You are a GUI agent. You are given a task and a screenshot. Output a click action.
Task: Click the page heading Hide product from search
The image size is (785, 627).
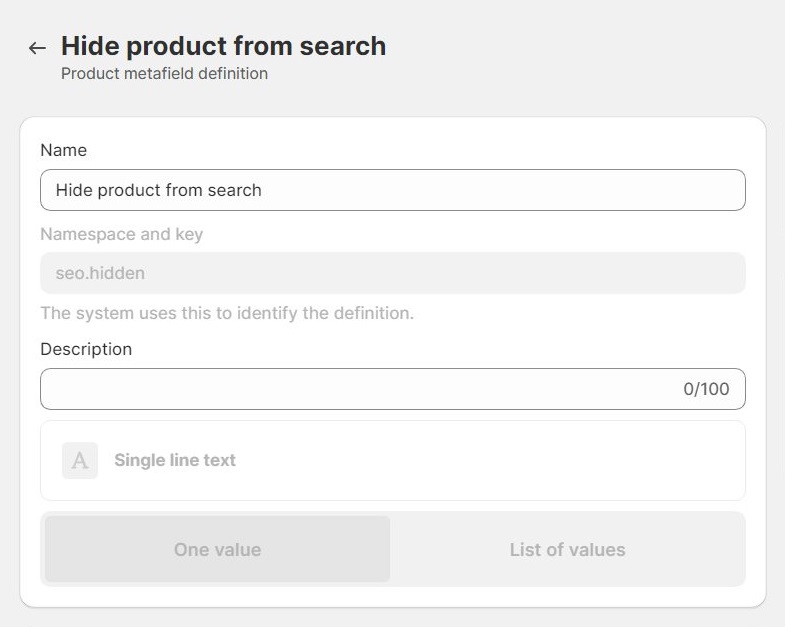(x=223, y=46)
